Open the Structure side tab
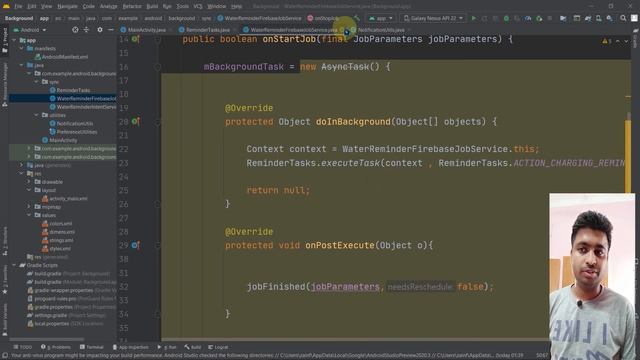 5,241
